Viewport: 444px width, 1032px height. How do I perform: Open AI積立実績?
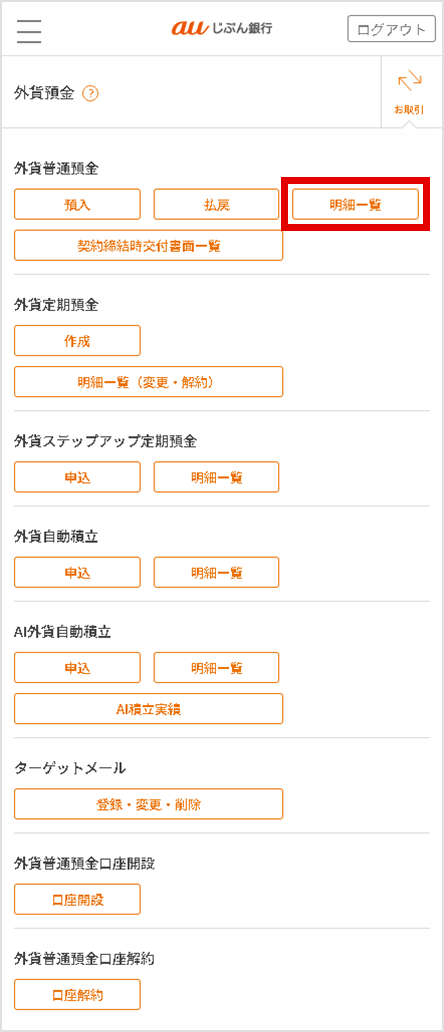[x=149, y=709]
